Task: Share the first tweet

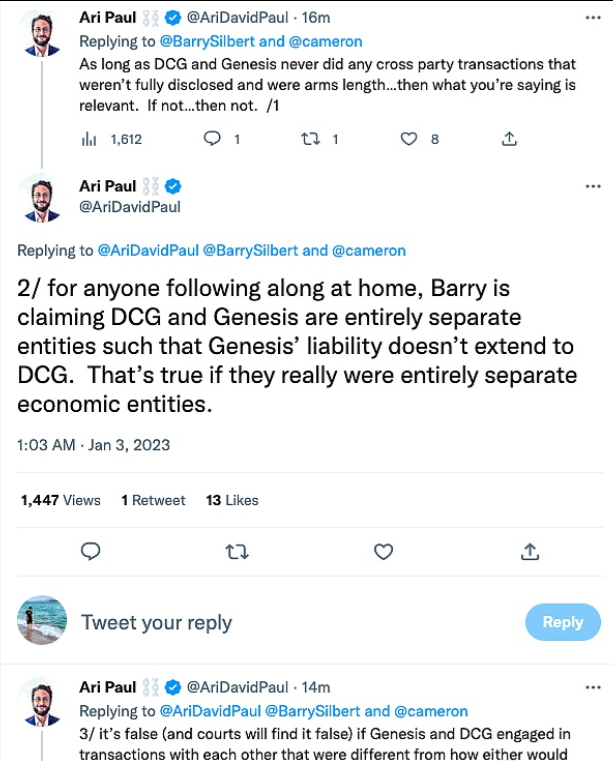Action: pos(509,140)
